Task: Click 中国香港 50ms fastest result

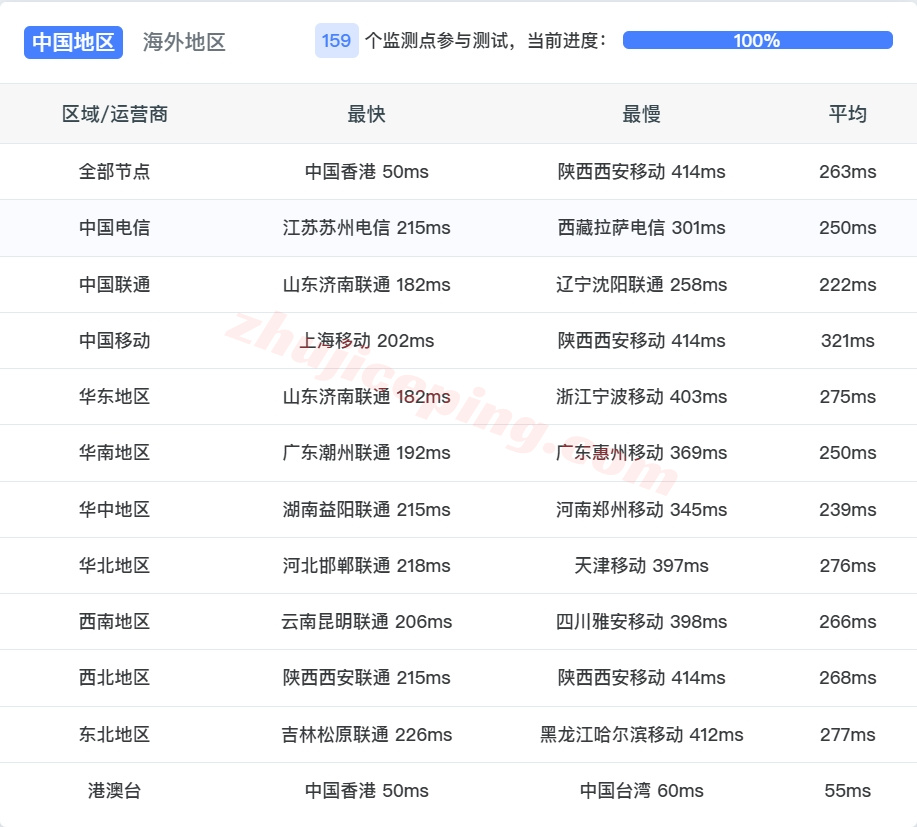Action: tap(366, 171)
